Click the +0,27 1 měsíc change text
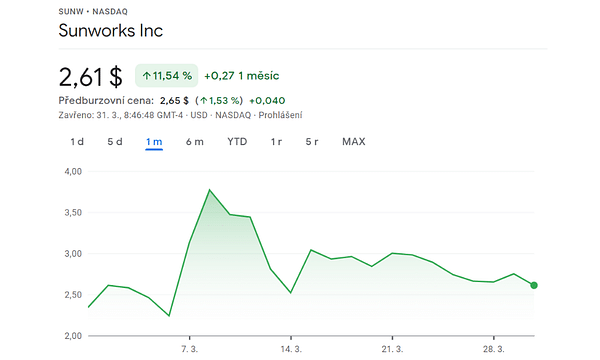Screen dimensions: 600x360 pyautogui.click(x=241, y=76)
